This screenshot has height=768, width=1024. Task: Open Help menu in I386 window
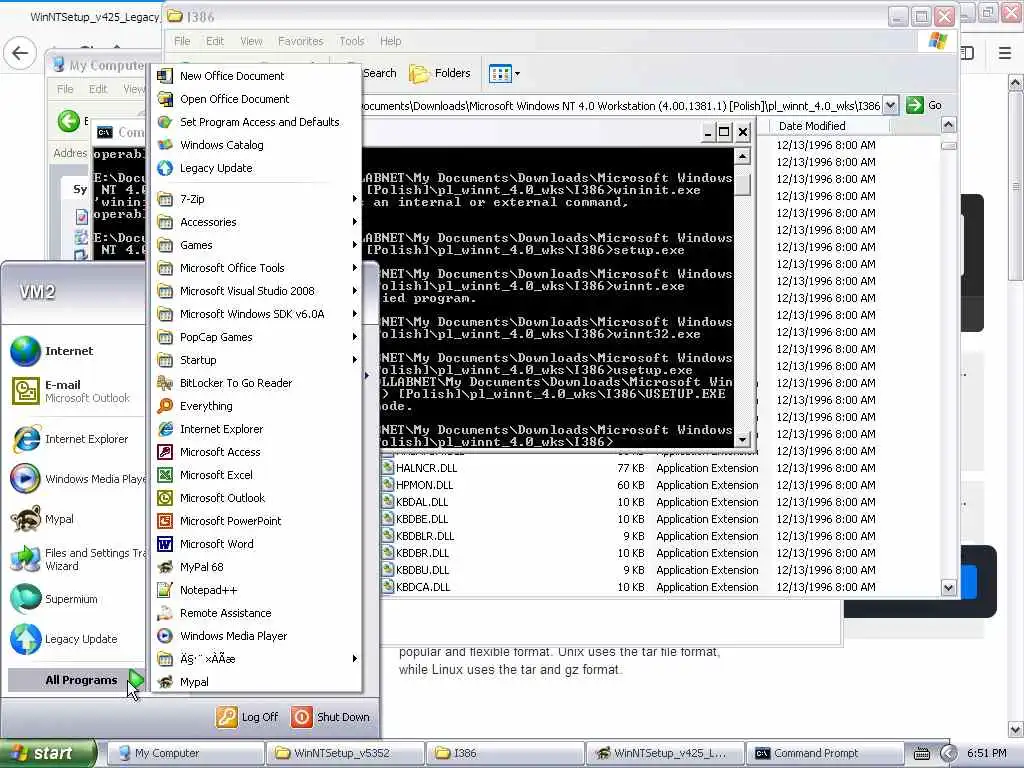click(391, 41)
